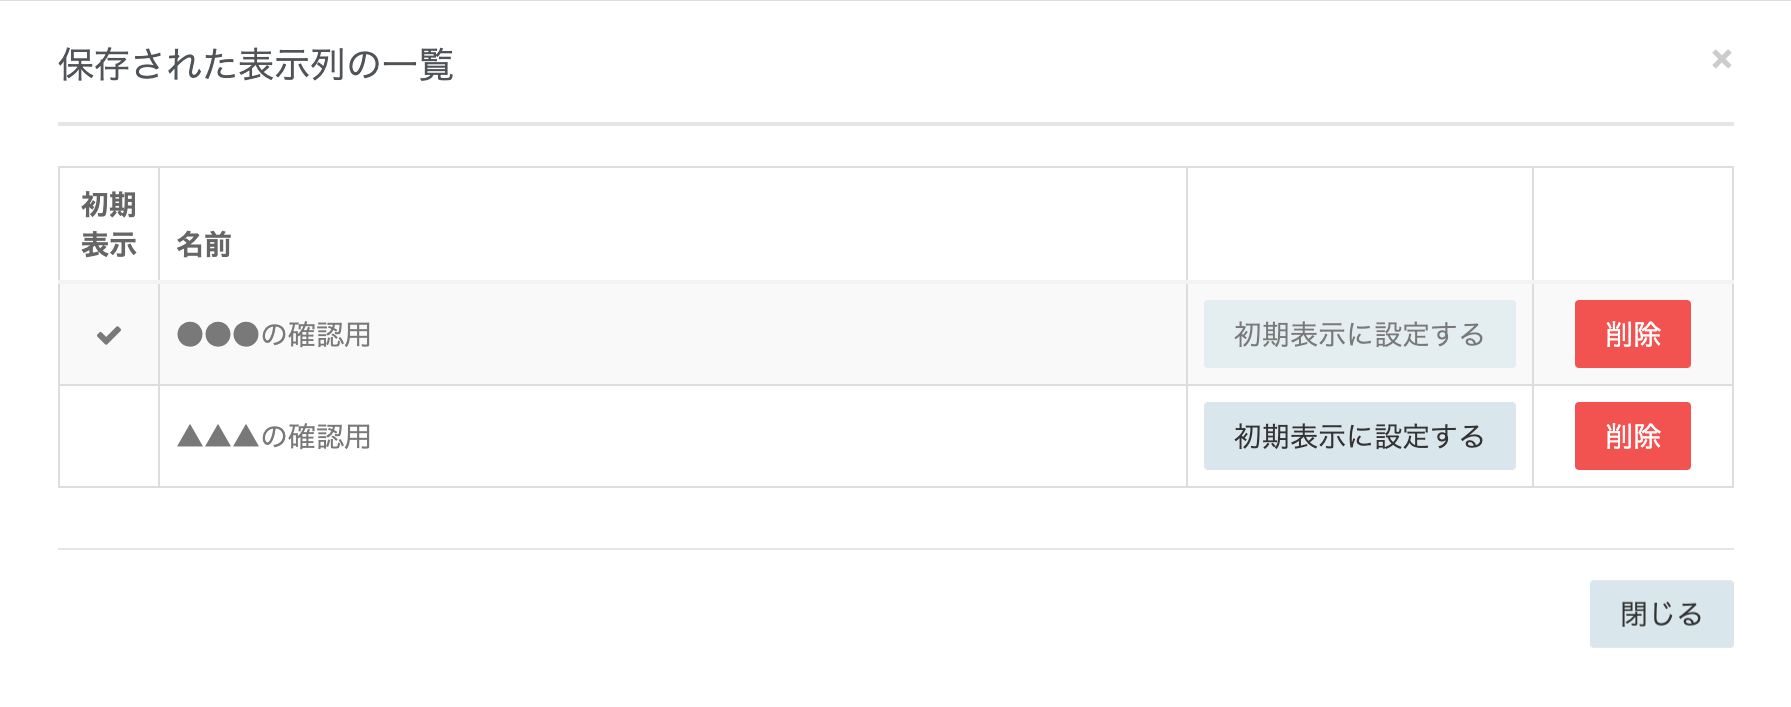
Task: Click the blank header above the 削除 buttons
Action: pos(1632,225)
